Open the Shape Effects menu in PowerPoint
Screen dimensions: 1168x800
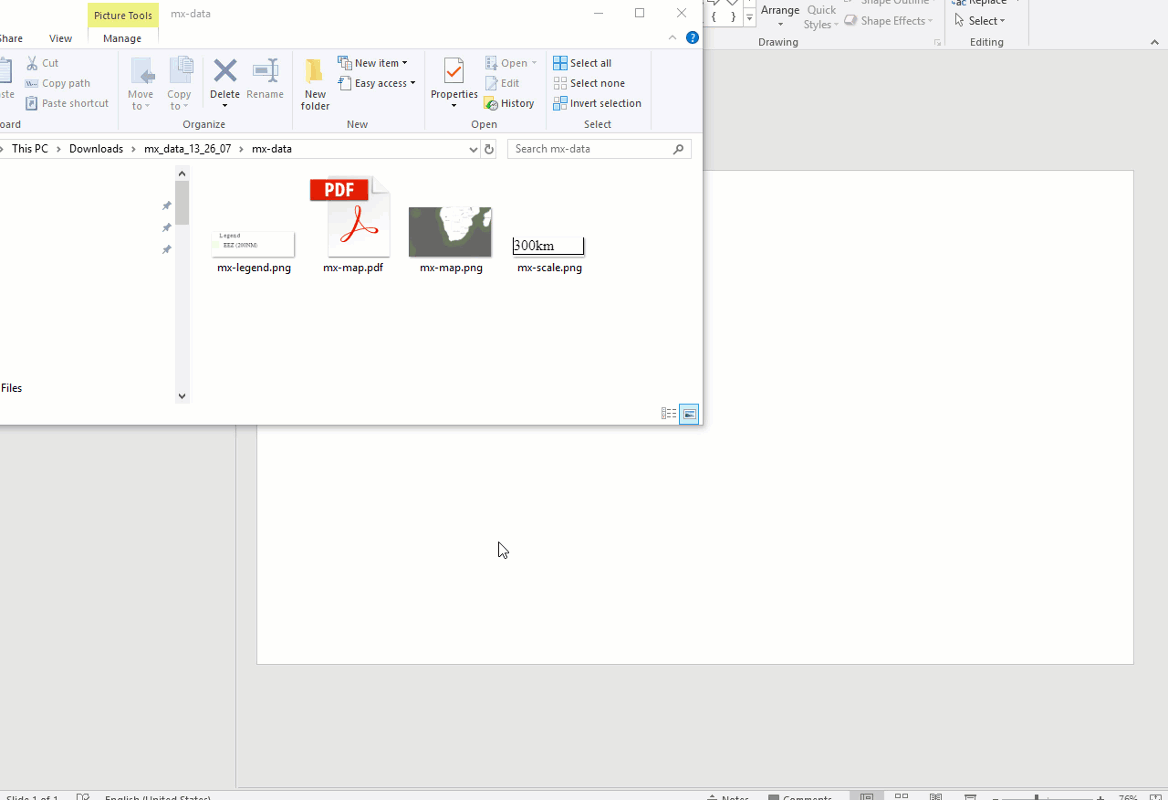(x=889, y=21)
